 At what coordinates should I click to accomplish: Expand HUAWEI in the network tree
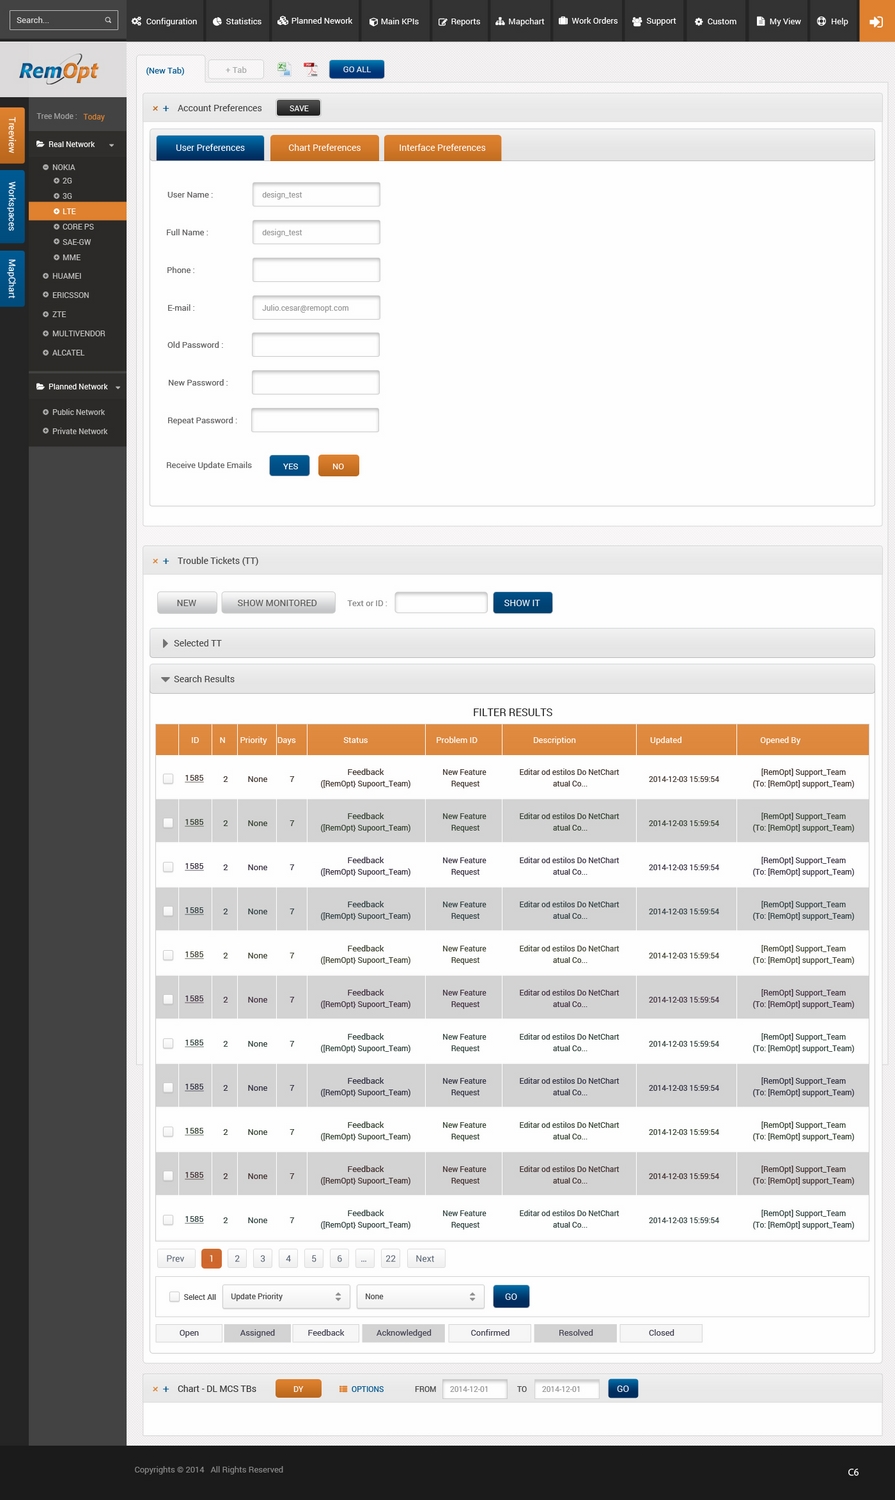46,276
